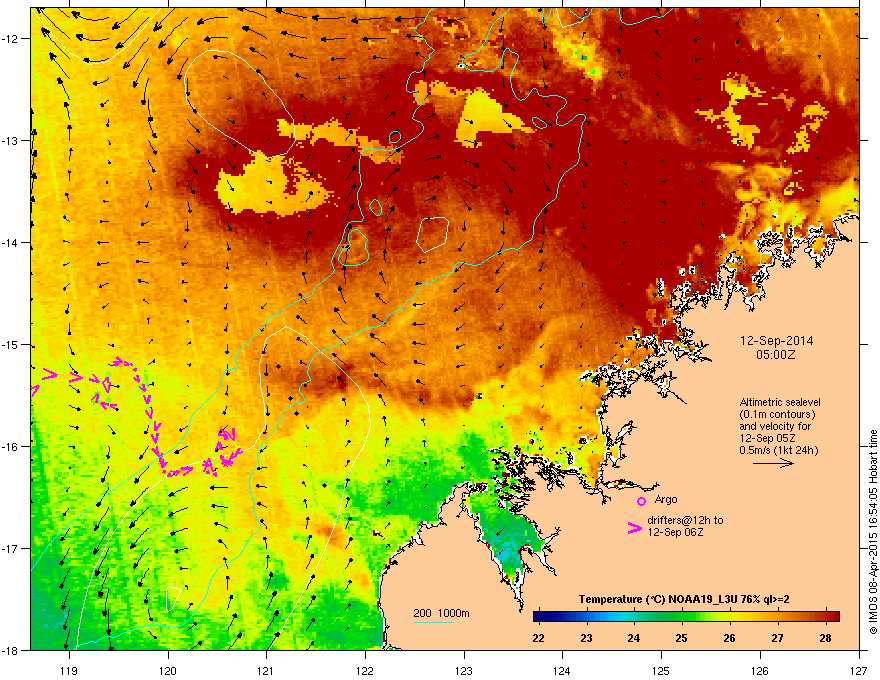Image resolution: width=880 pixels, height=680 pixels.
Task: Click the -14 latitude axis label
Action: (10, 243)
